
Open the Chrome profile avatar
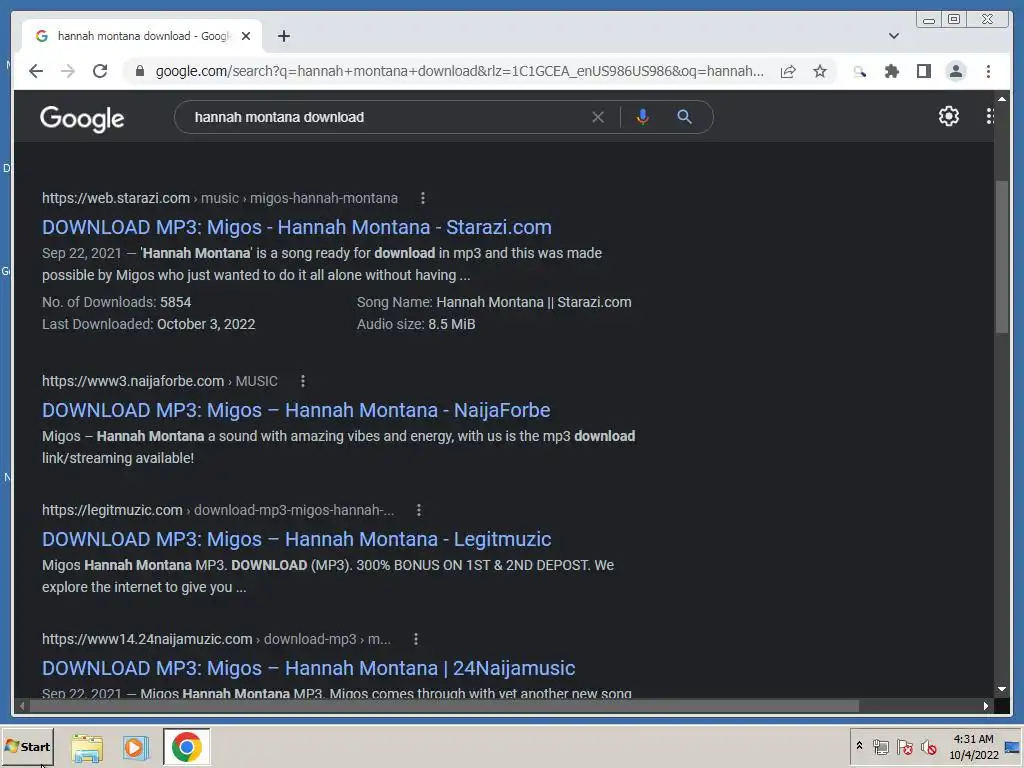point(956,71)
